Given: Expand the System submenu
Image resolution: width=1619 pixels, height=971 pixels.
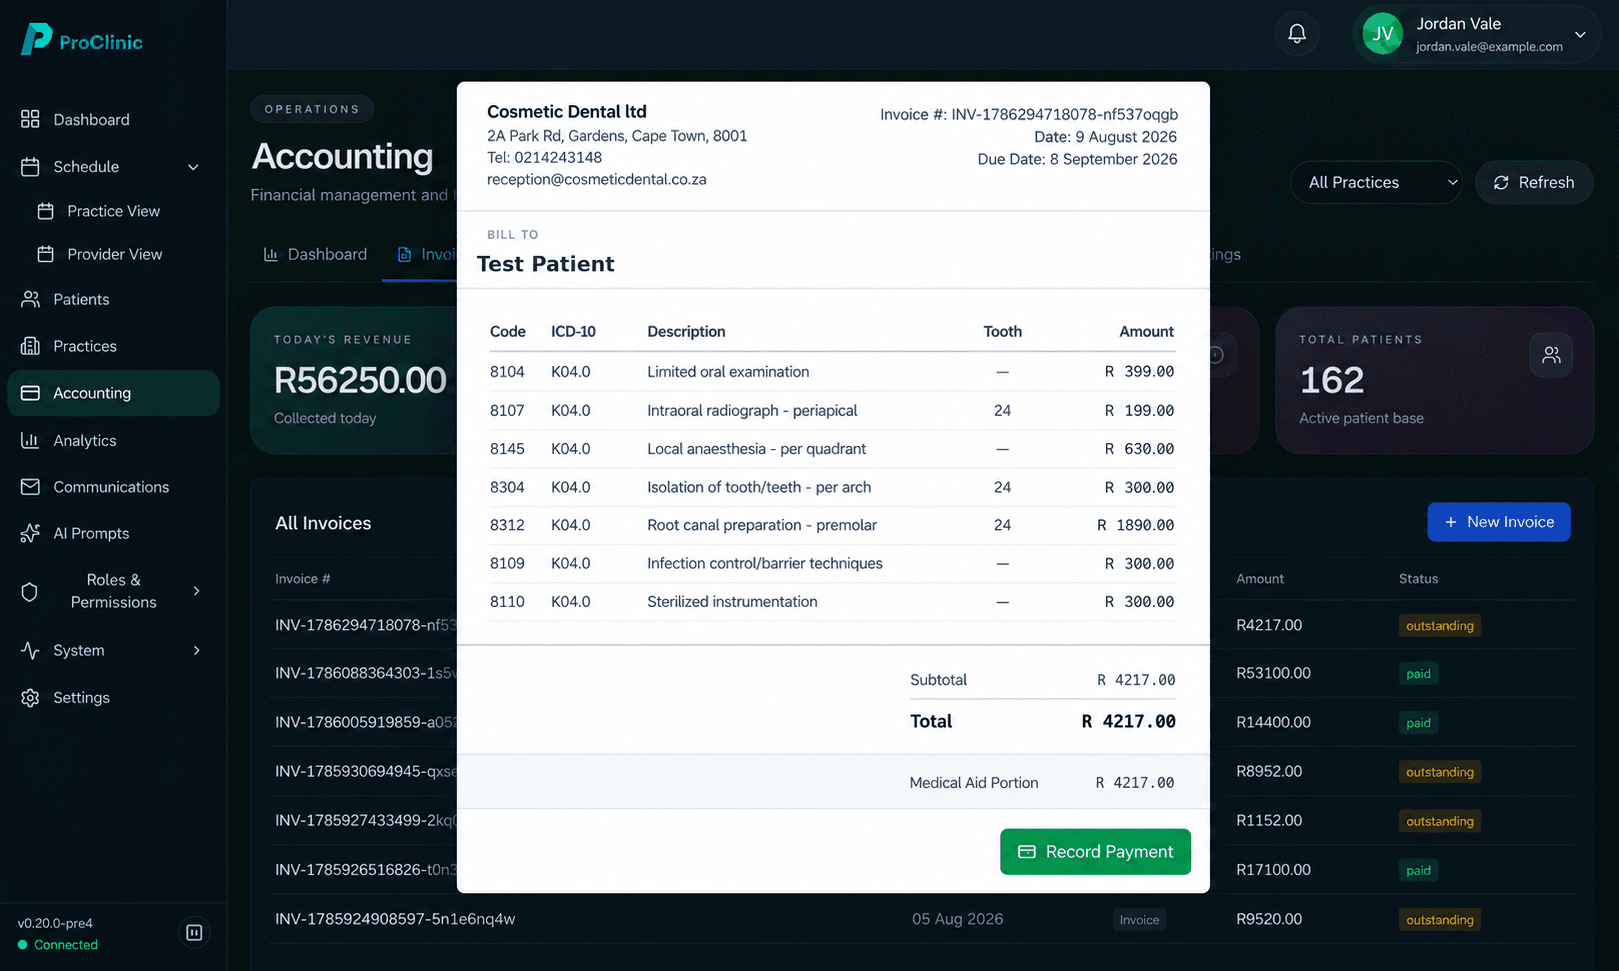Looking at the screenshot, I should click(196, 650).
